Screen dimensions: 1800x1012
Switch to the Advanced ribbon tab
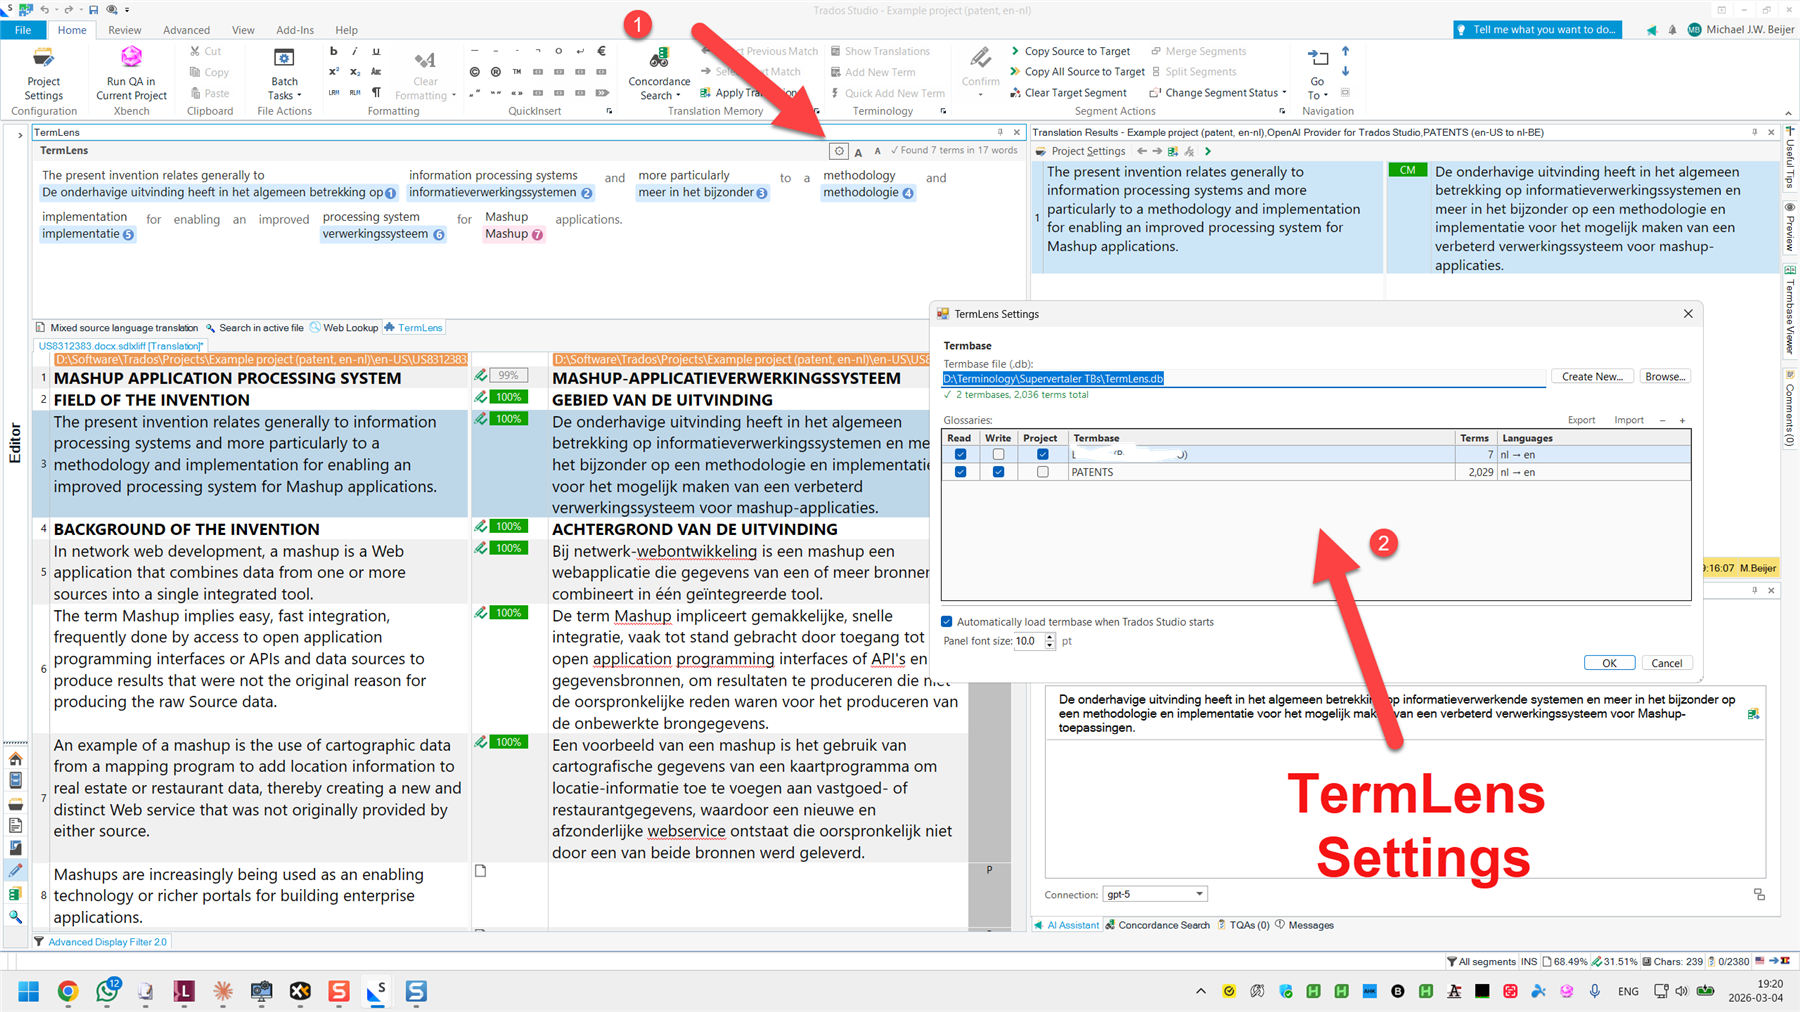(x=186, y=30)
